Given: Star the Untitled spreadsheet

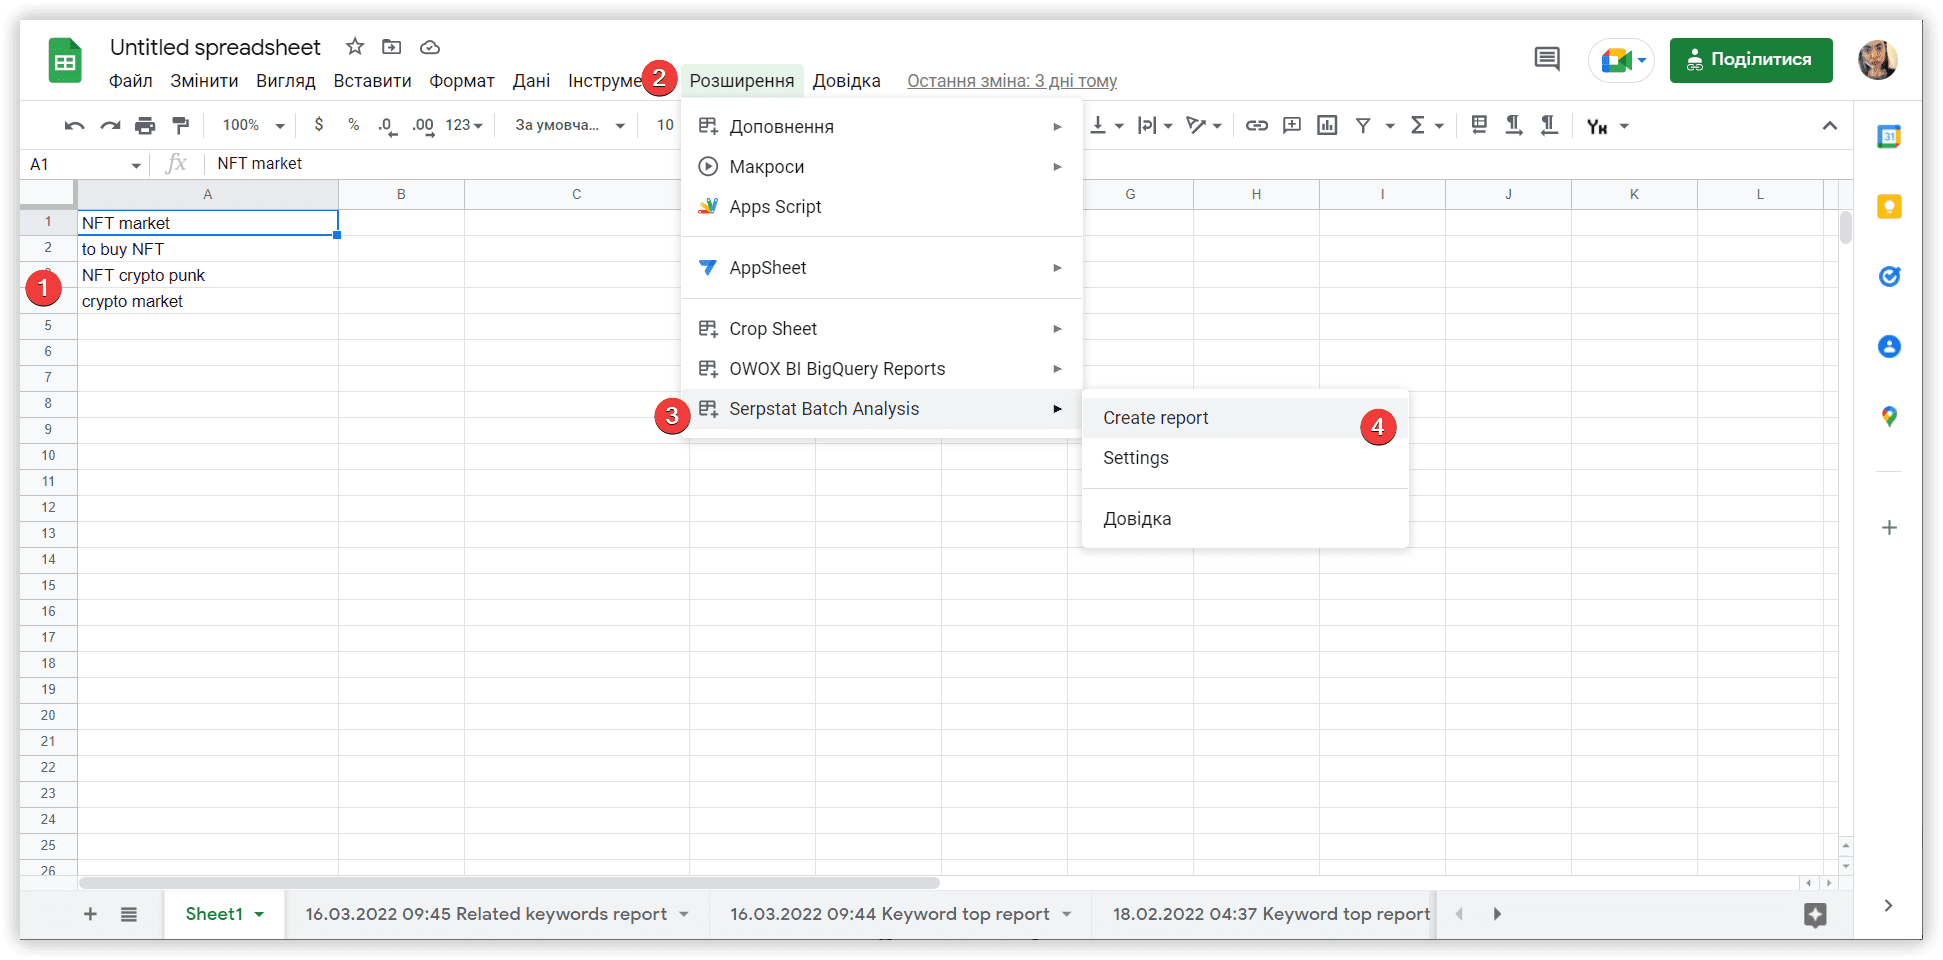Looking at the screenshot, I should click(355, 47).
